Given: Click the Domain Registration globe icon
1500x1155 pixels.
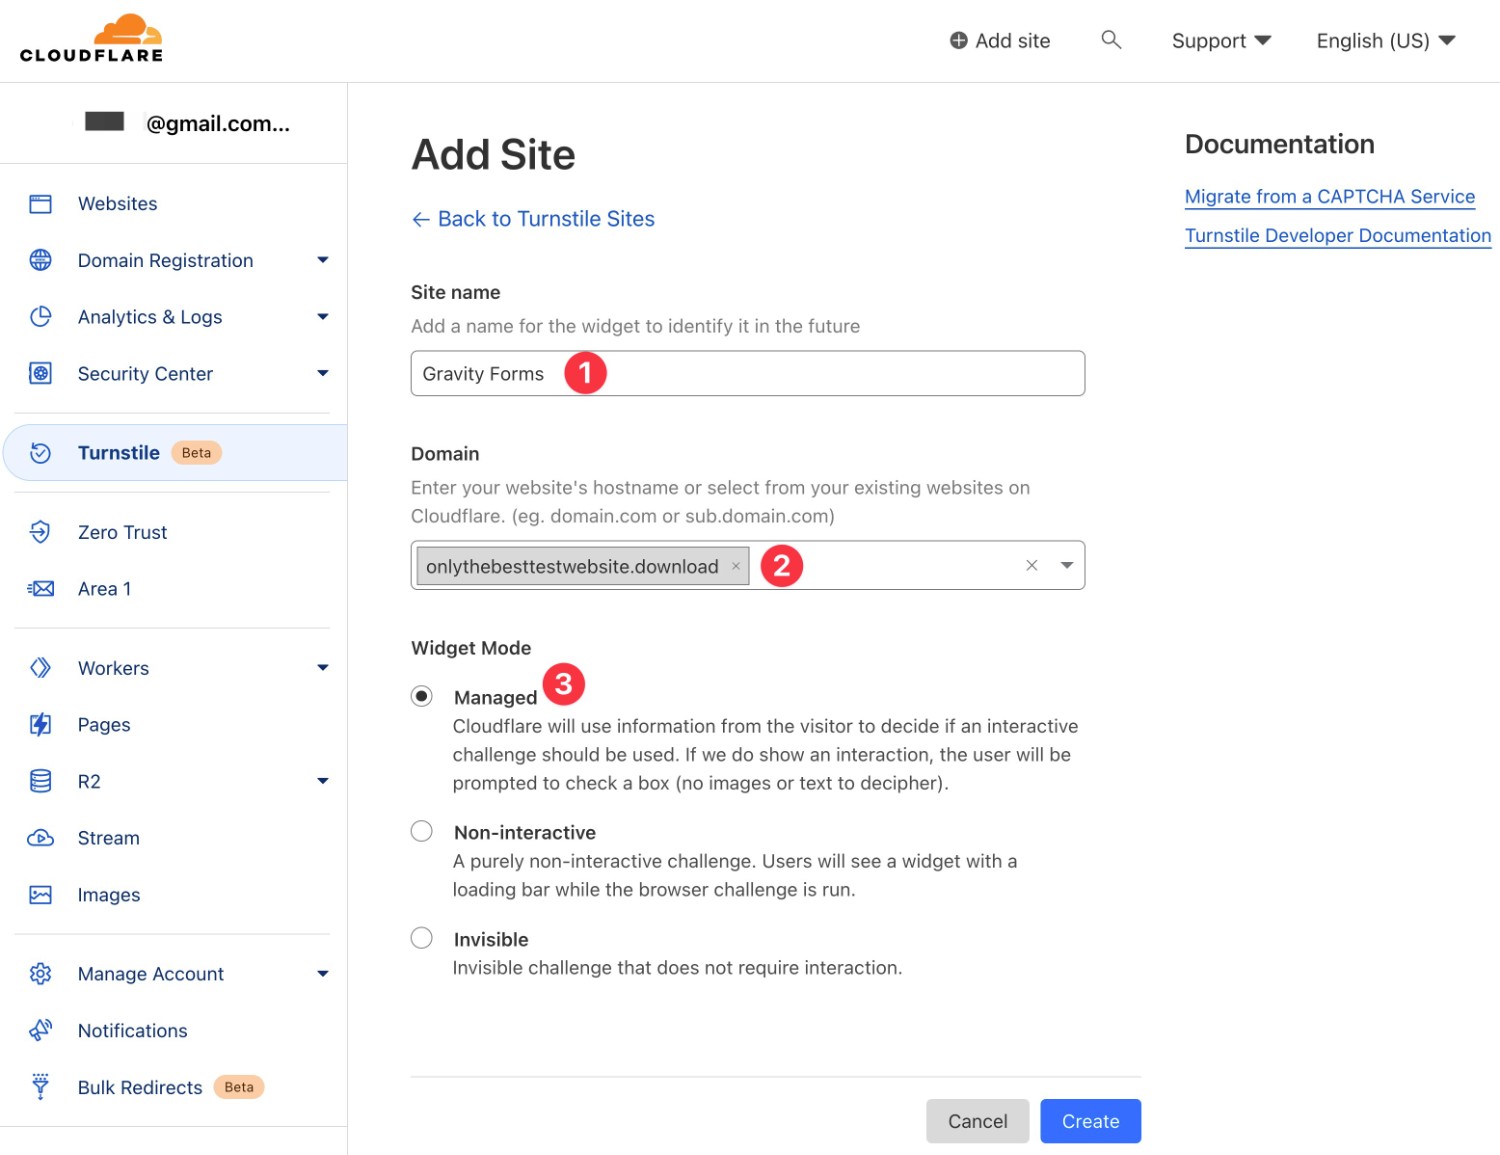Looking at the screenshot, I should [x=40, y=260].
